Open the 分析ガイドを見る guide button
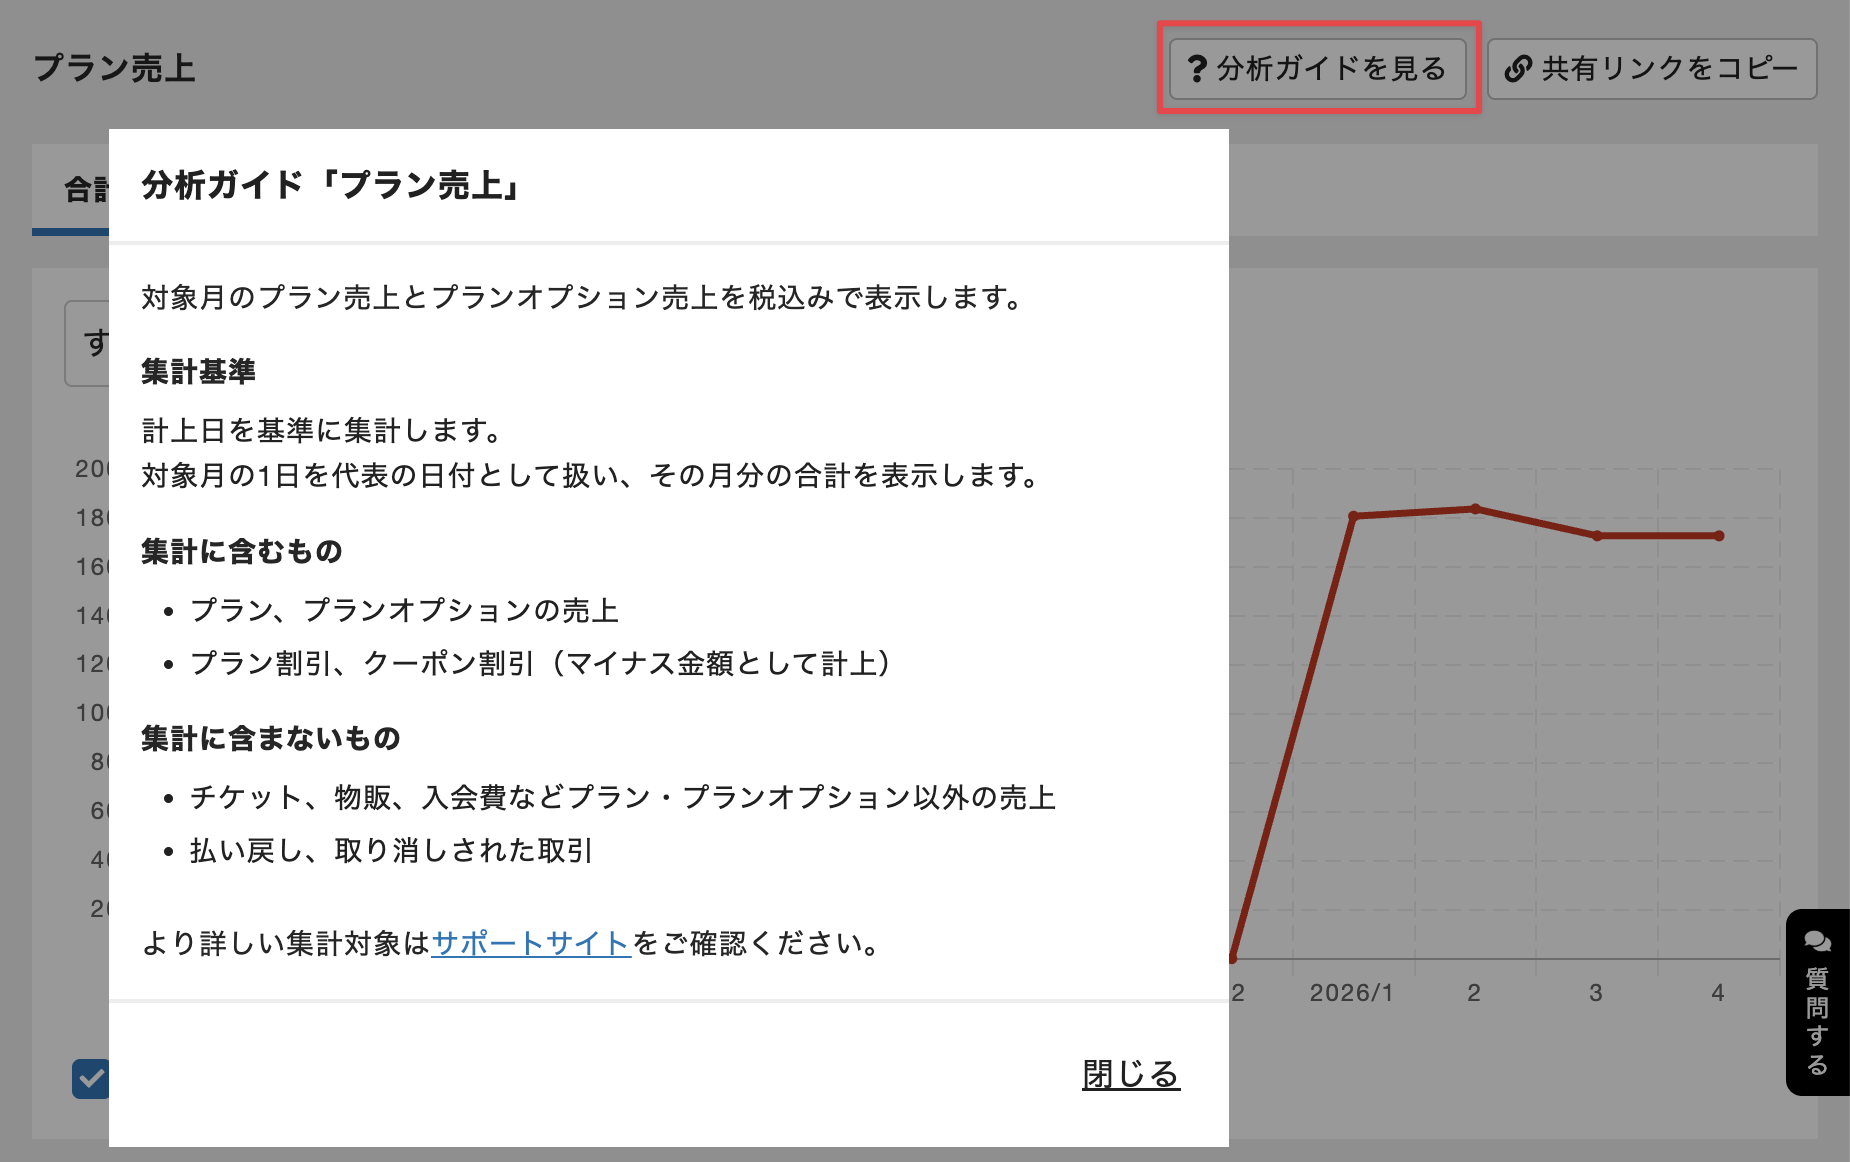Viewport: 1850px width, 1162px height. coord(1317,68)
